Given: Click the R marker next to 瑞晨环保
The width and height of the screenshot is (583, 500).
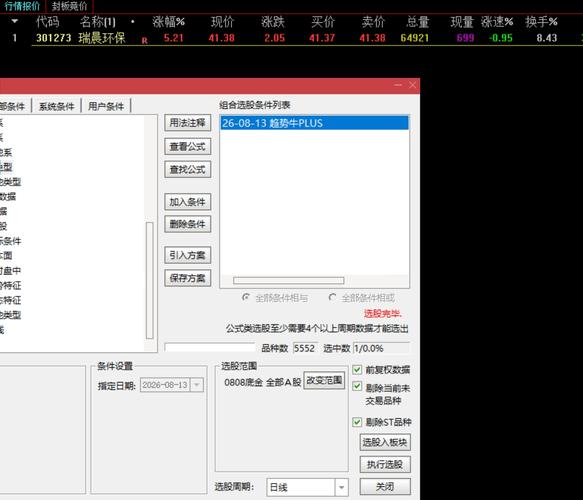Looking at the screenshot, I should 144,41.
